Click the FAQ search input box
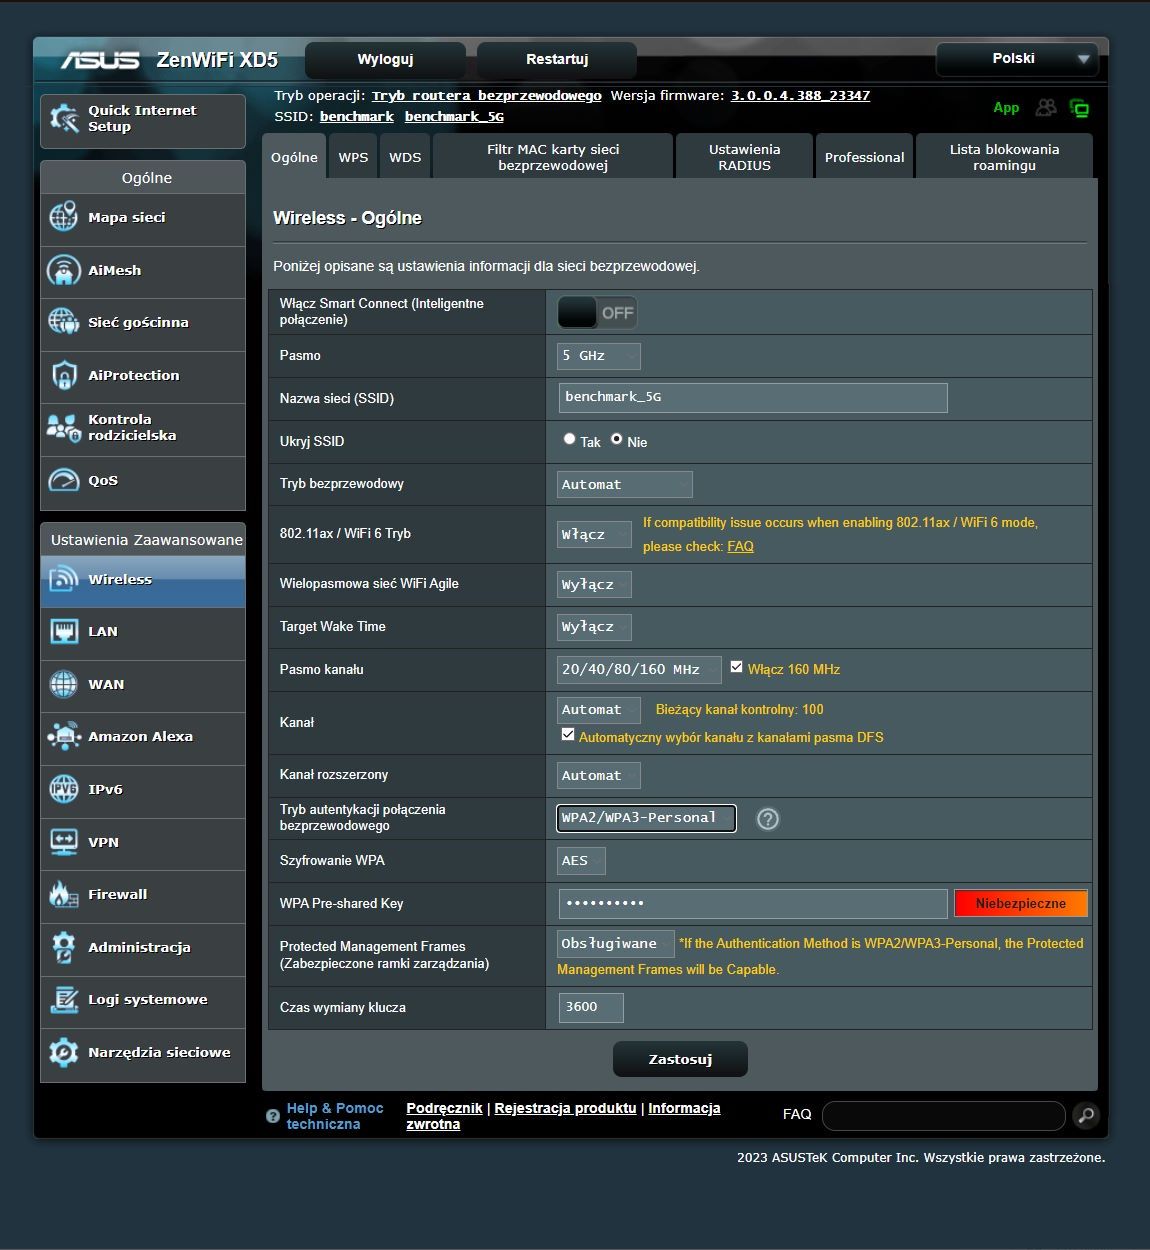Viewport: 1150px width, 1250px height. pyautogui.click(x=944, y=1115)
